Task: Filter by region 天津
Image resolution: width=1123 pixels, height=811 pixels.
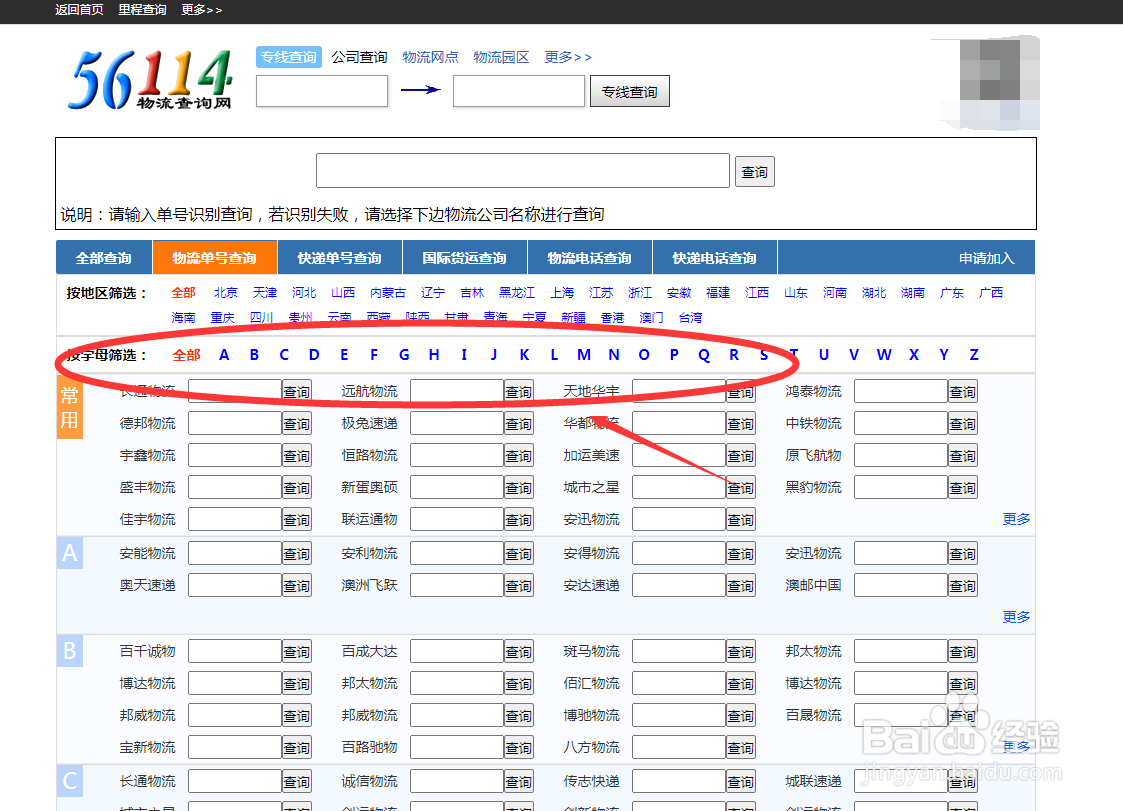Action: tap(265, 292)
